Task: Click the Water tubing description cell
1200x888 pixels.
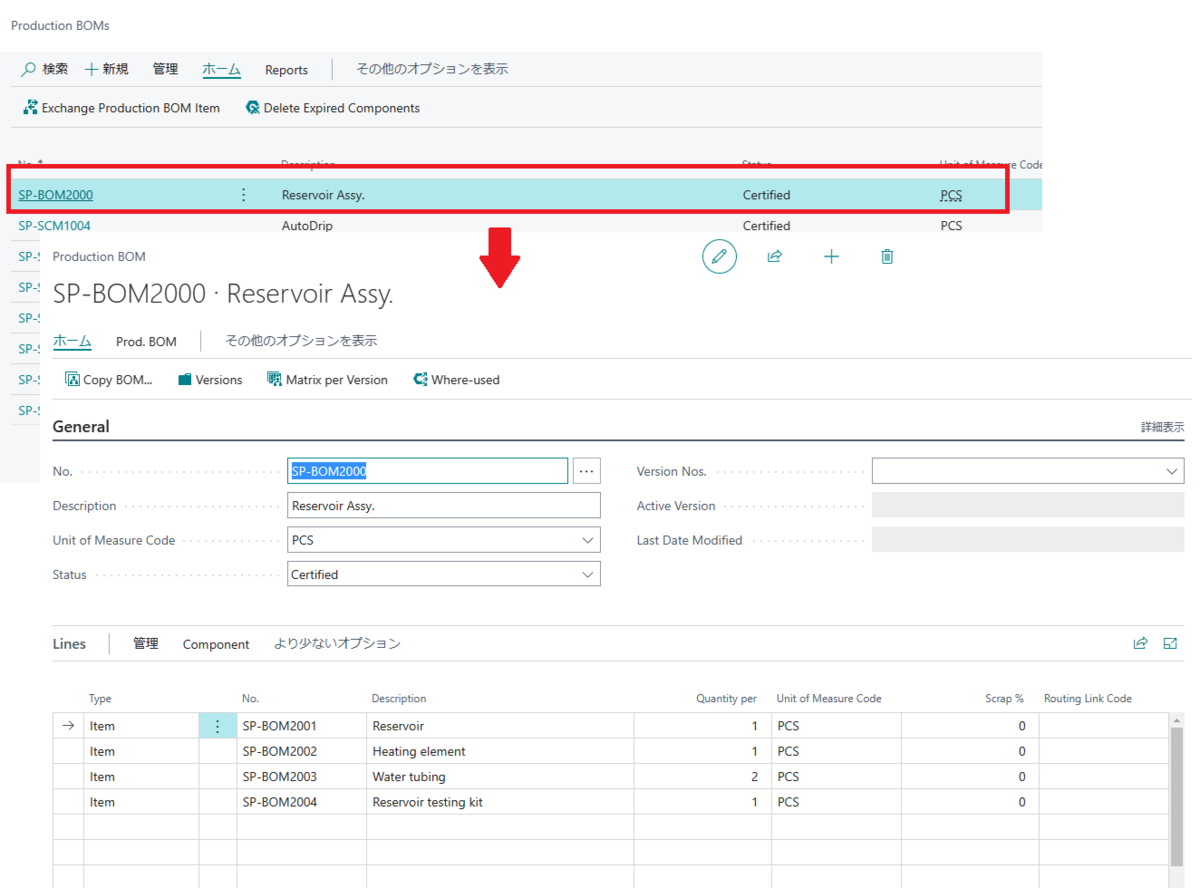Action: coord(500,777)
